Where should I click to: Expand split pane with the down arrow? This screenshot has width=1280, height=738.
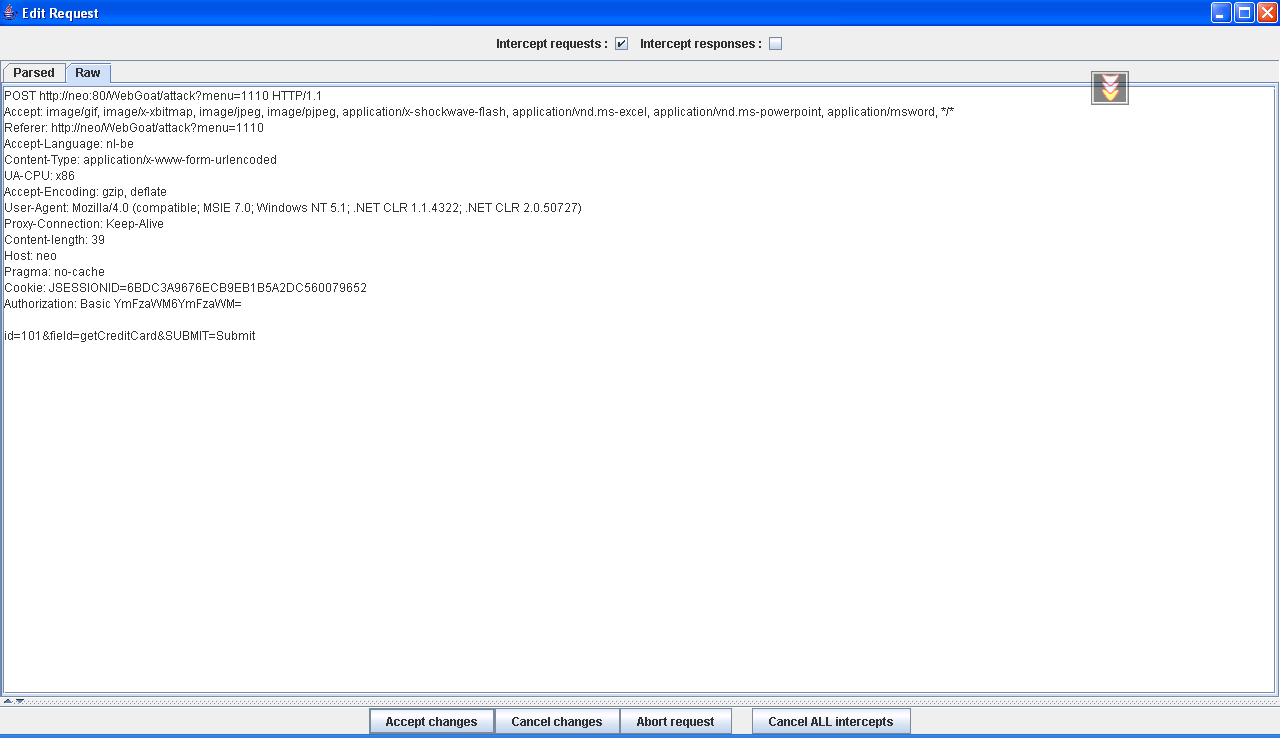click(19, 701)
